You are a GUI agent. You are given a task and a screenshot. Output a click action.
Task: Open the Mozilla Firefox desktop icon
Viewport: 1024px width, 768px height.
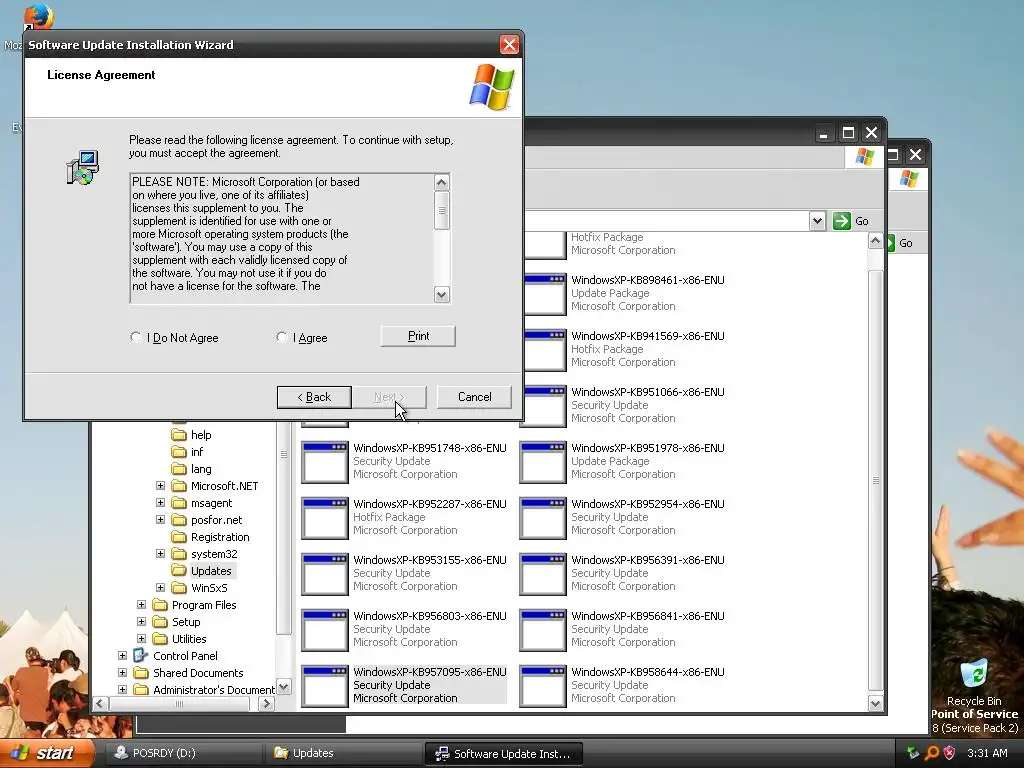38,18
